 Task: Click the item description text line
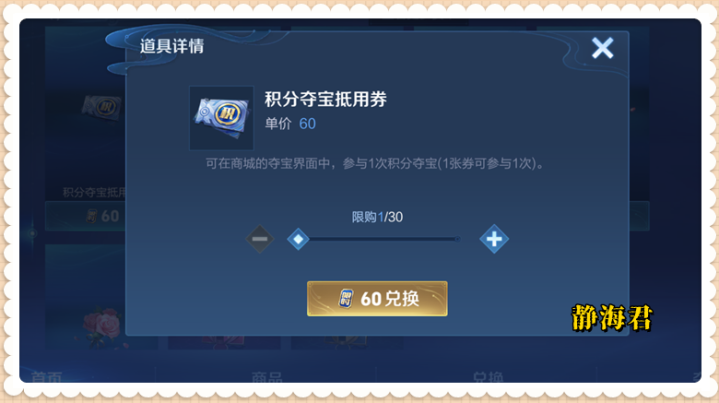(x=374, y=164)
